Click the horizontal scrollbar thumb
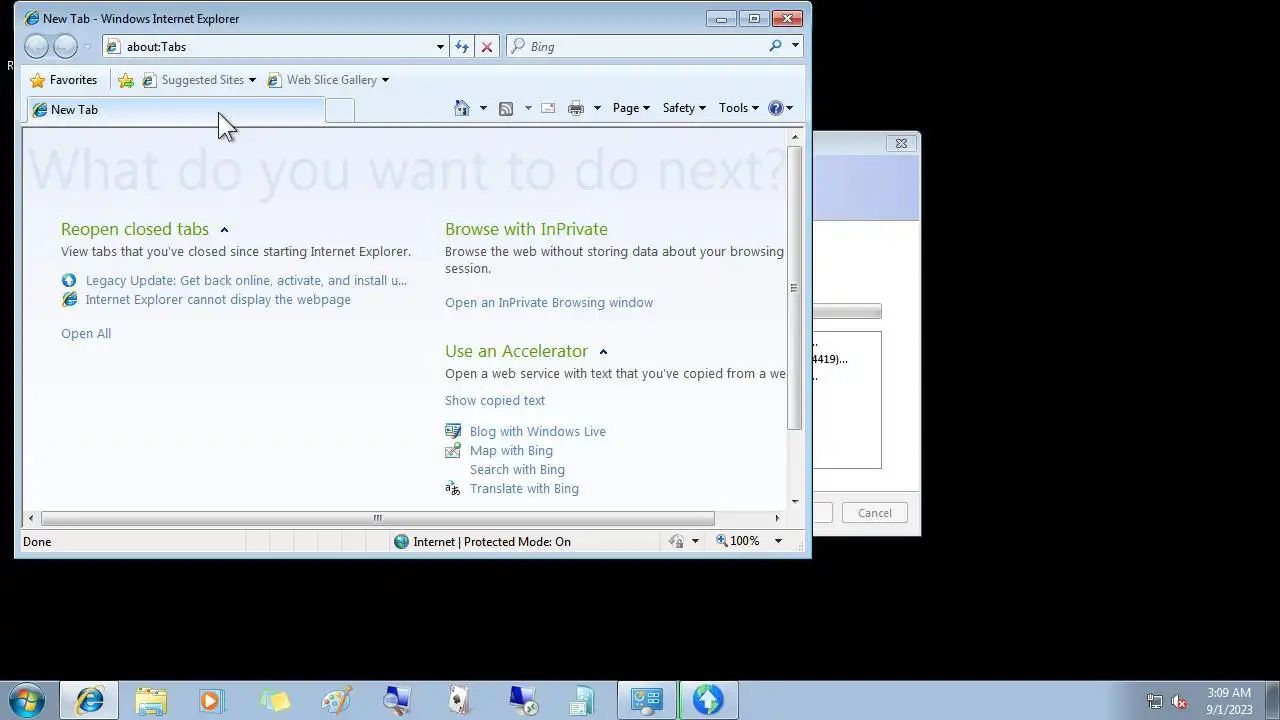Screen dimensions: 1280x720 point(377,518)
